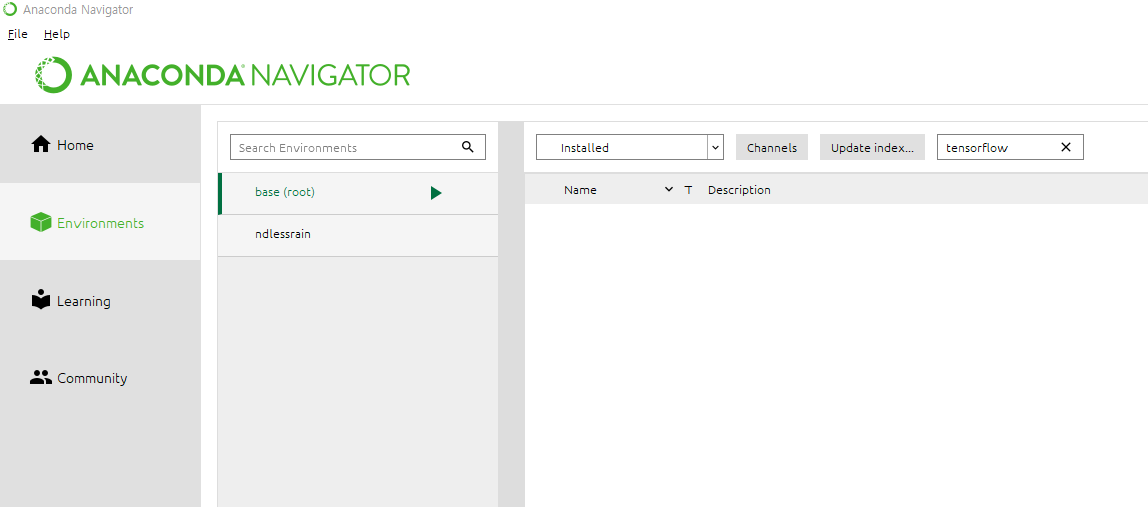Click the green Environments cube icon
The width and height of the screenshot is (1148, 507).
click(x=40, y=222)
